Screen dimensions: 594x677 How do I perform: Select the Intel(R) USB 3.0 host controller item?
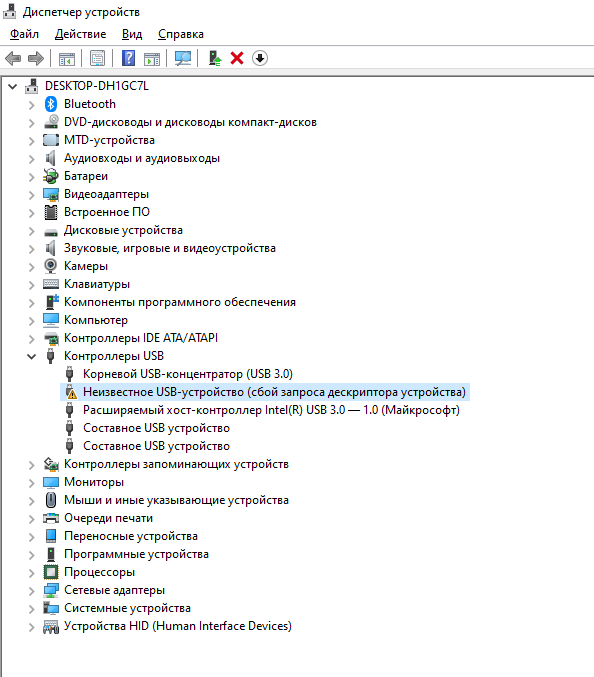[271, 410]
